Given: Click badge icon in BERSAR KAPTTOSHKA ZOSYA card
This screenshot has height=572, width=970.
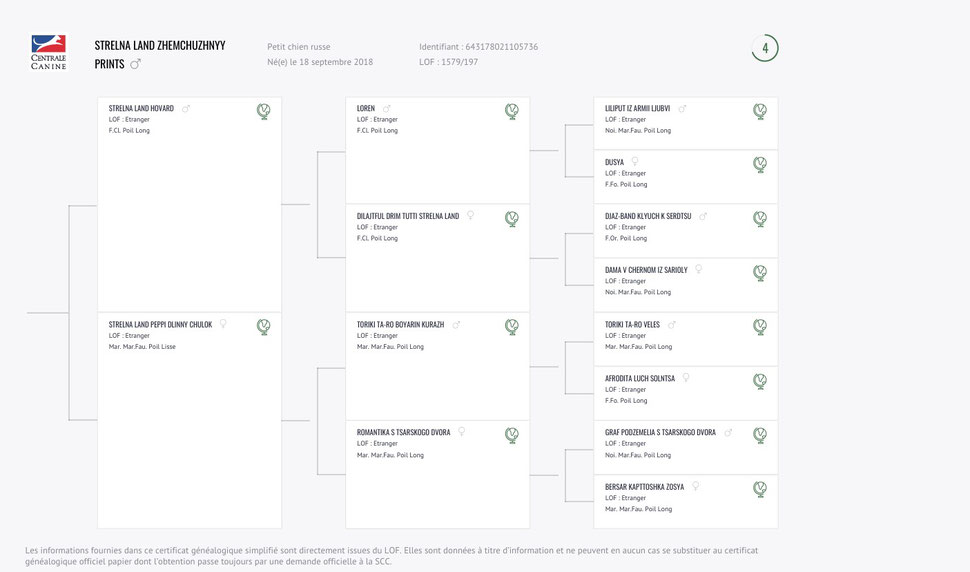Looking at the screenshot, I should 760,489.
